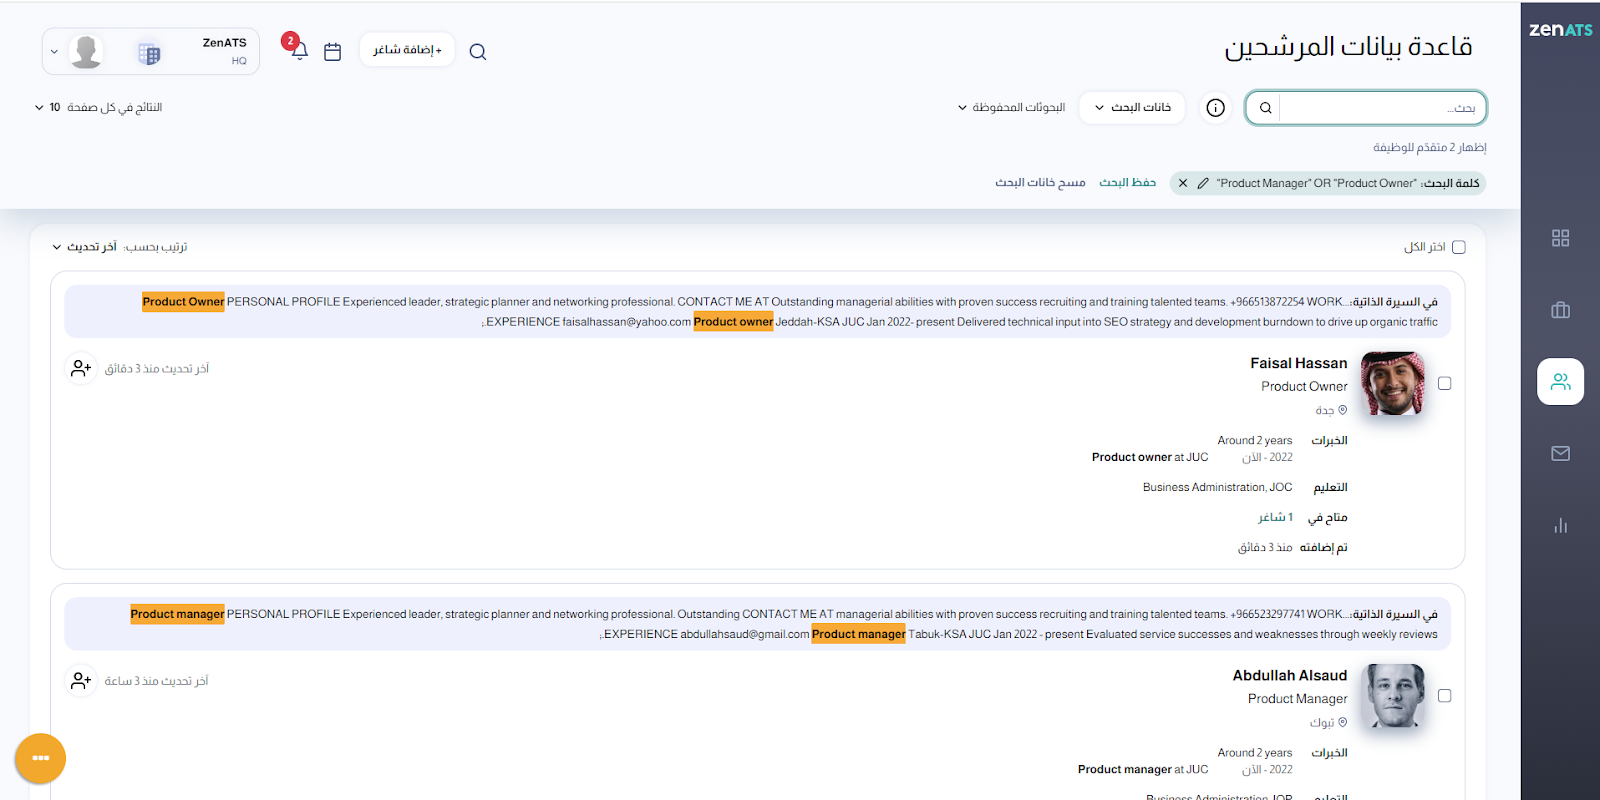Click the search magnifier inside search box

(x=1265, y=108)
